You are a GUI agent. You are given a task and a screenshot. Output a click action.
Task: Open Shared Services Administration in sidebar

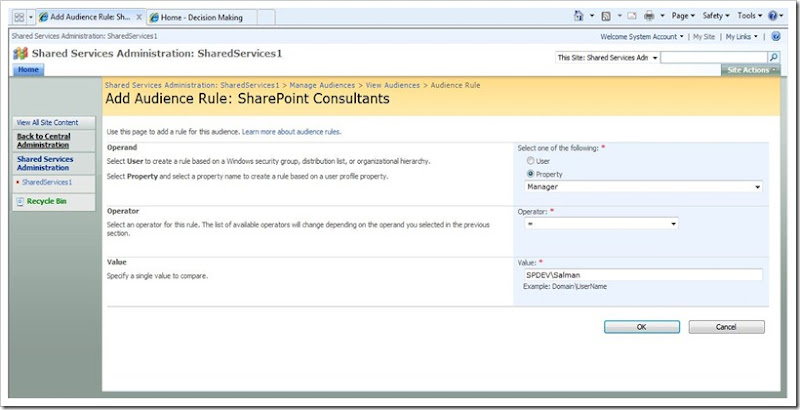45,163
